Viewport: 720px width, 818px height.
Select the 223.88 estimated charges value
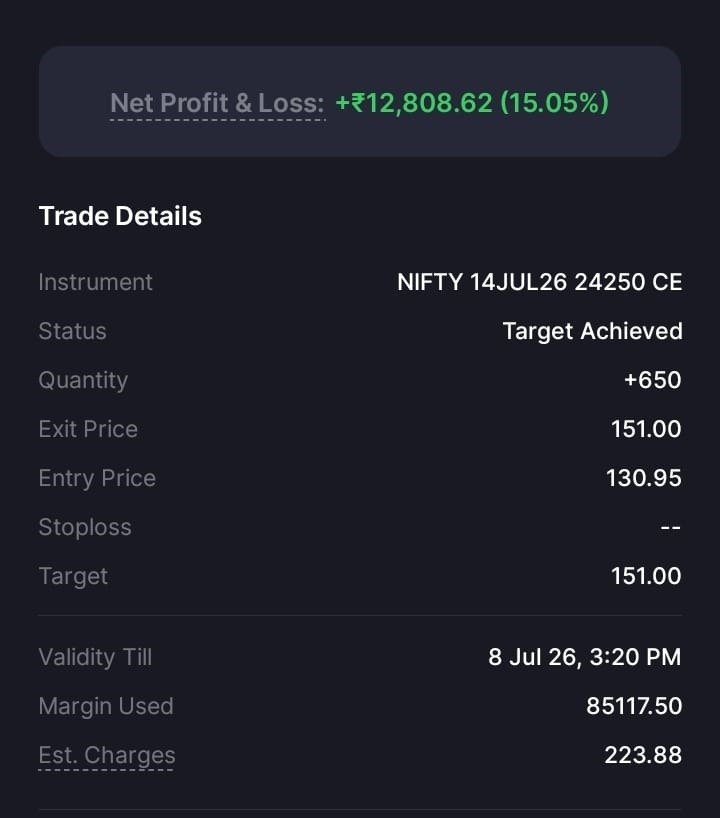tap(643, 755)
